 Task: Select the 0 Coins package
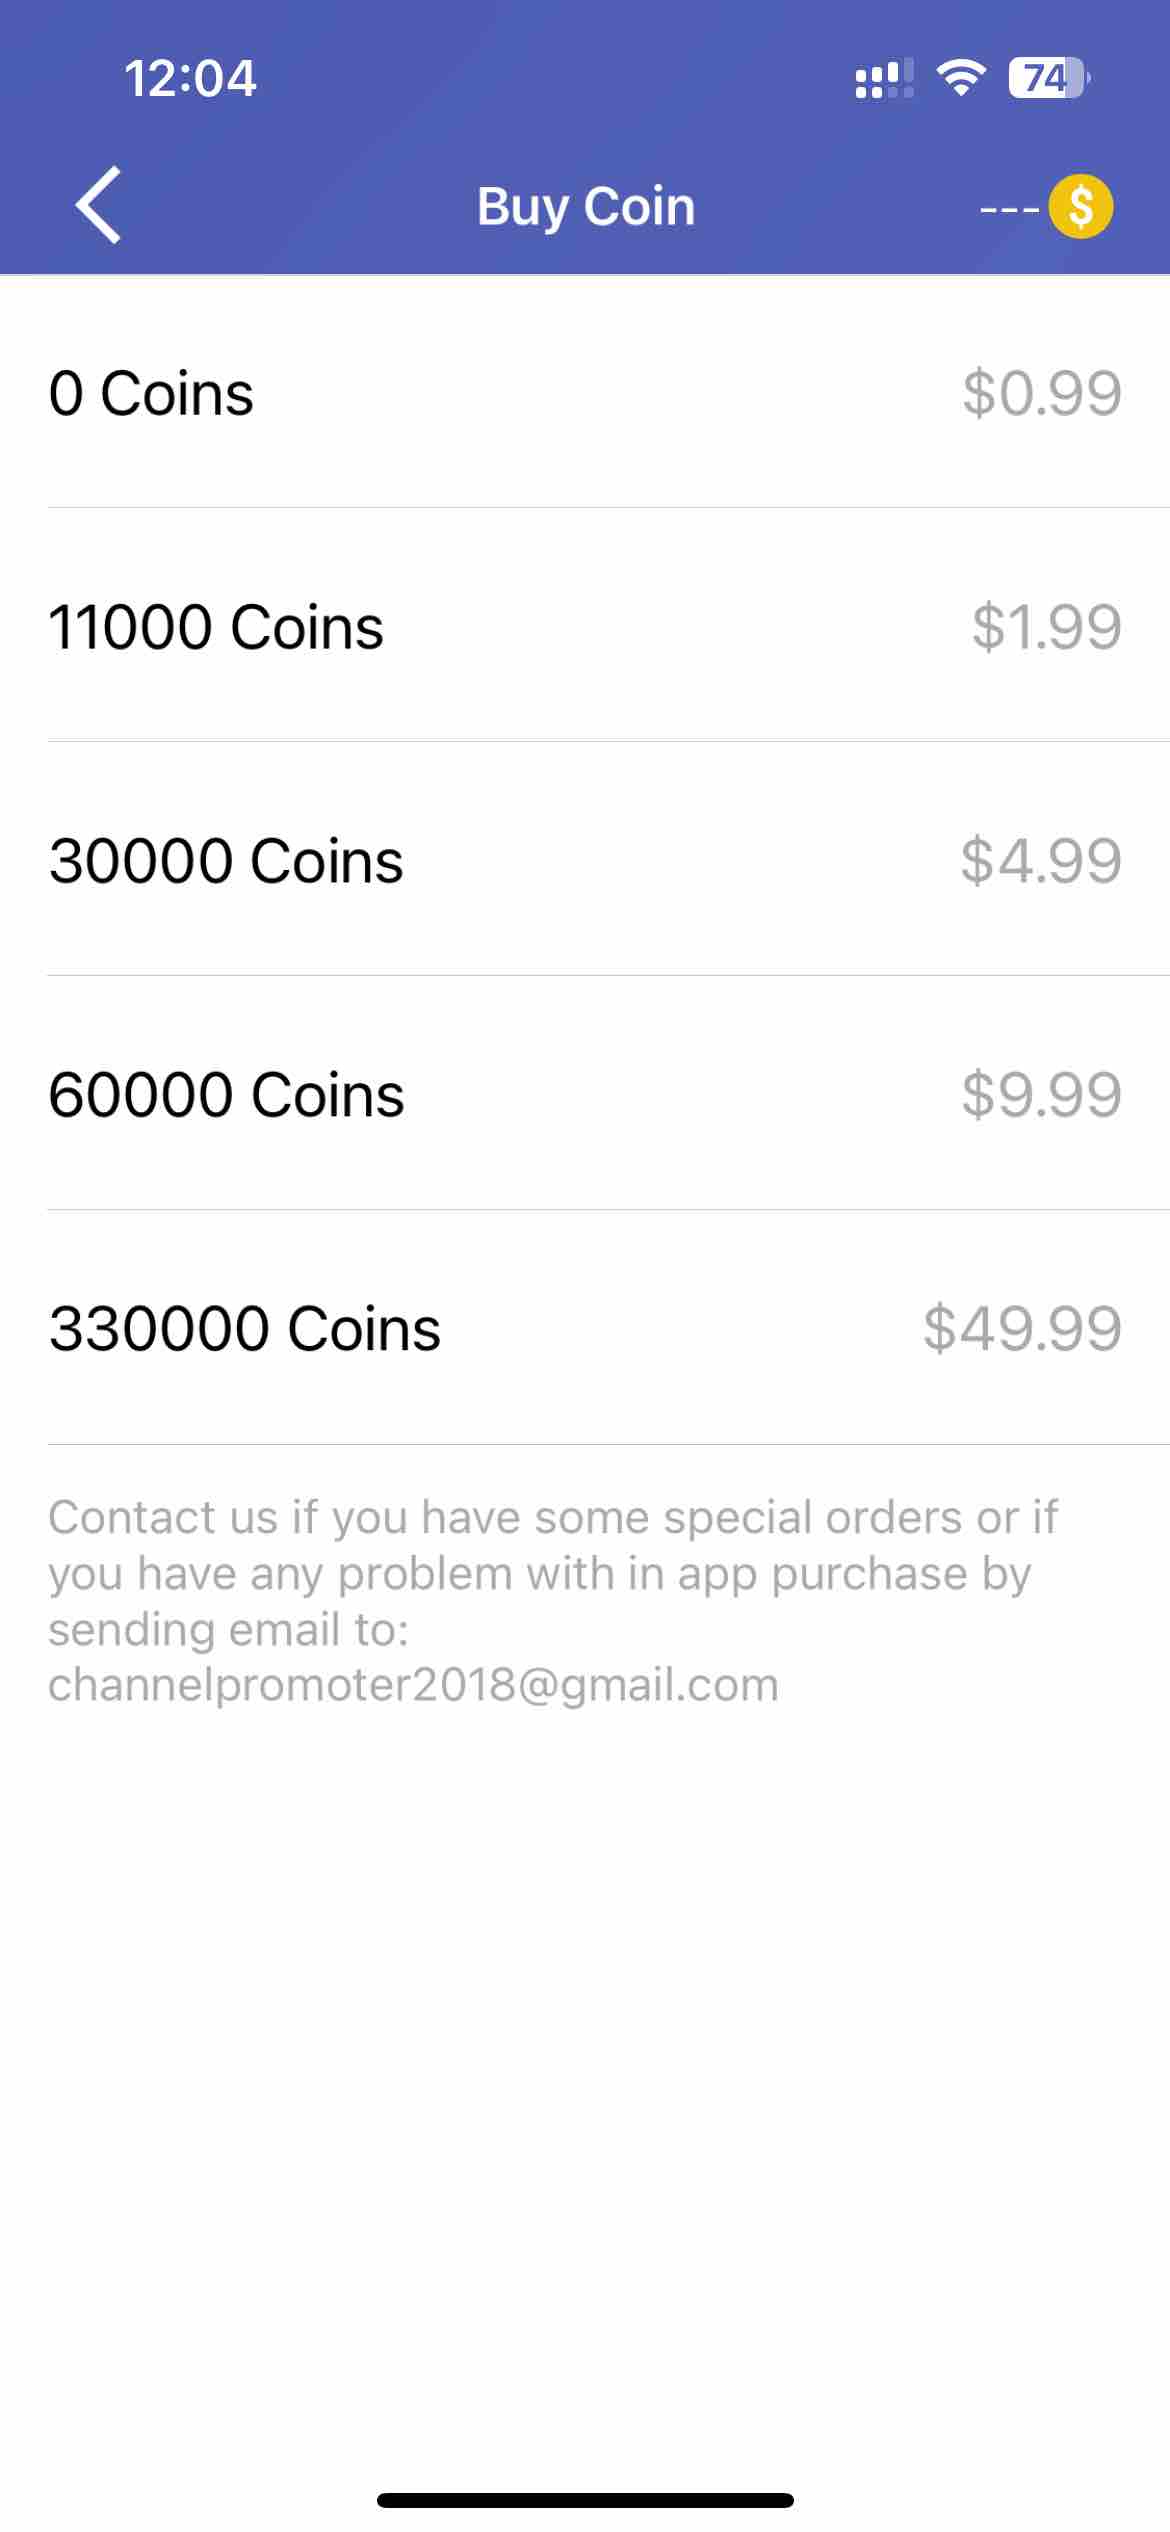click(585, 392)
